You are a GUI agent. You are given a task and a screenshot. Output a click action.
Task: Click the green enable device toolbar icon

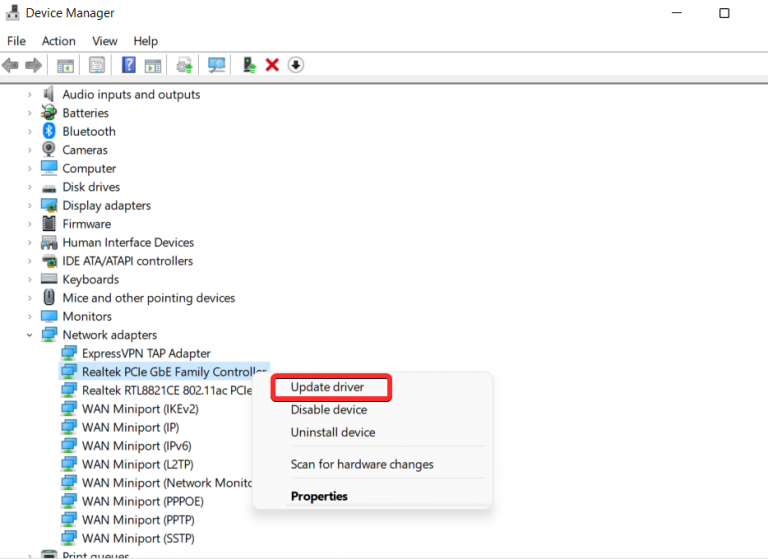point(250,65)
